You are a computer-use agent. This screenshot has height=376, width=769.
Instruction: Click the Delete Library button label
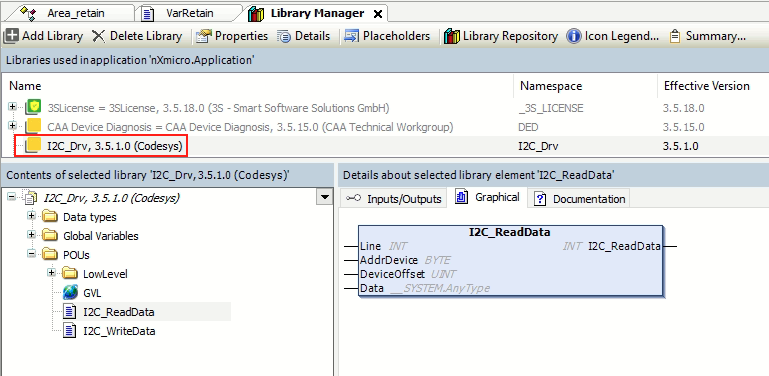click(x=146, y=36)
